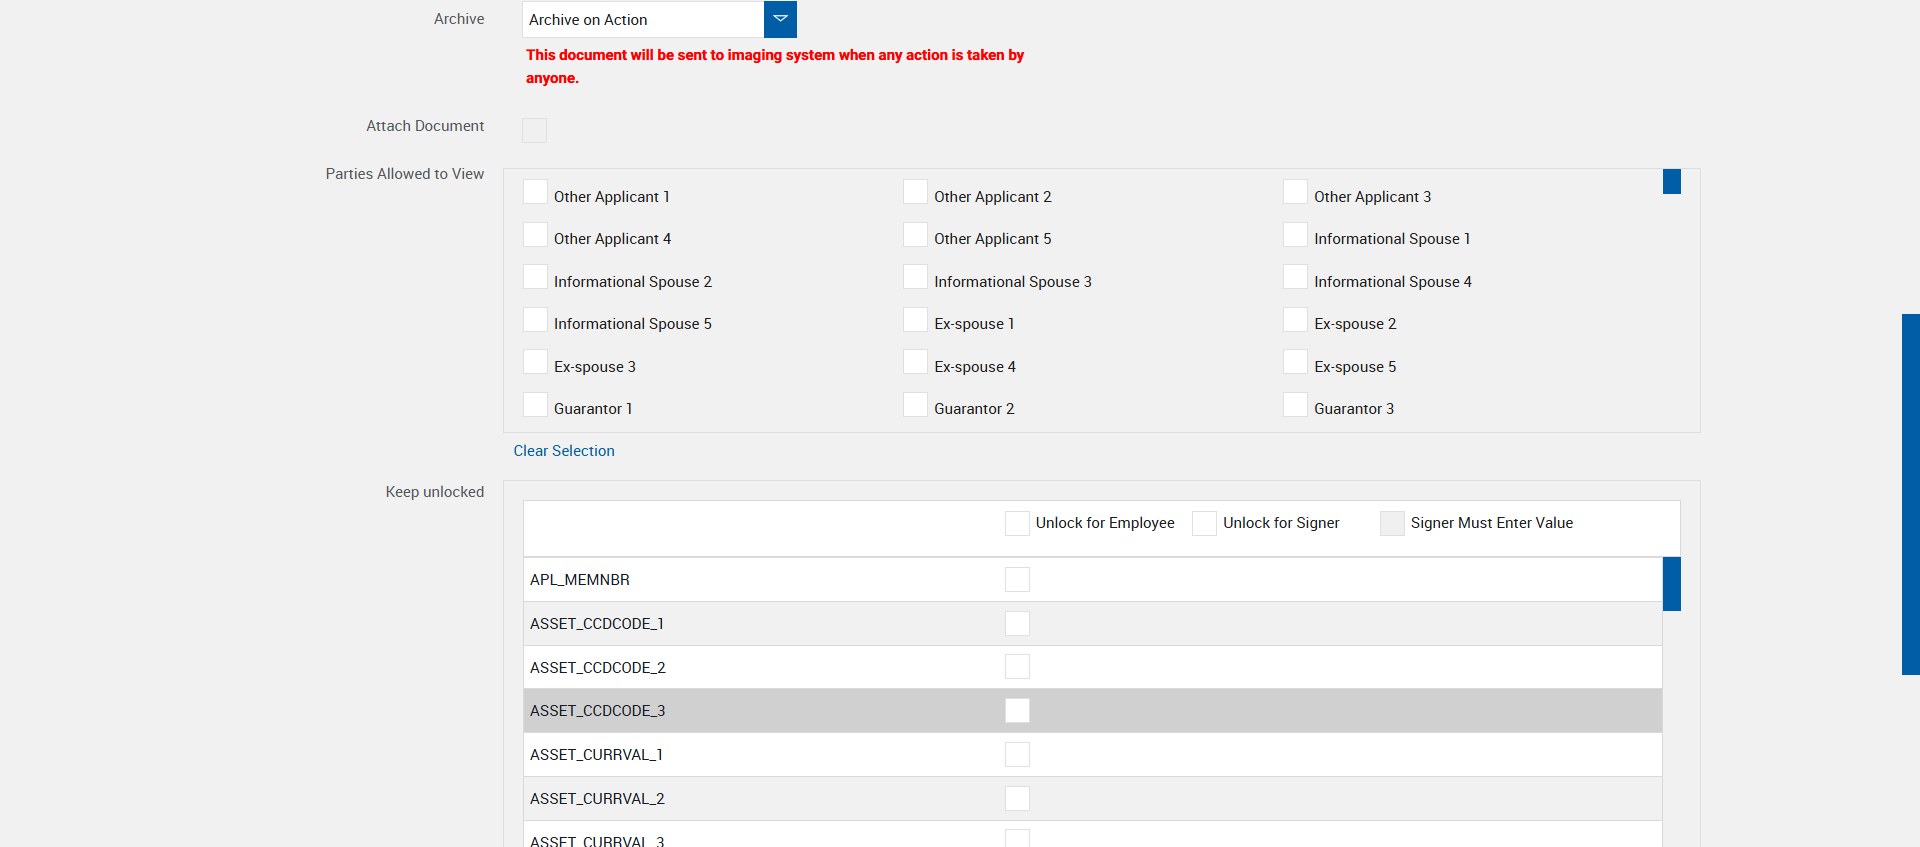Enable Other Applicant 3 viewing

pyautogui.click(x=1296, y=192)
